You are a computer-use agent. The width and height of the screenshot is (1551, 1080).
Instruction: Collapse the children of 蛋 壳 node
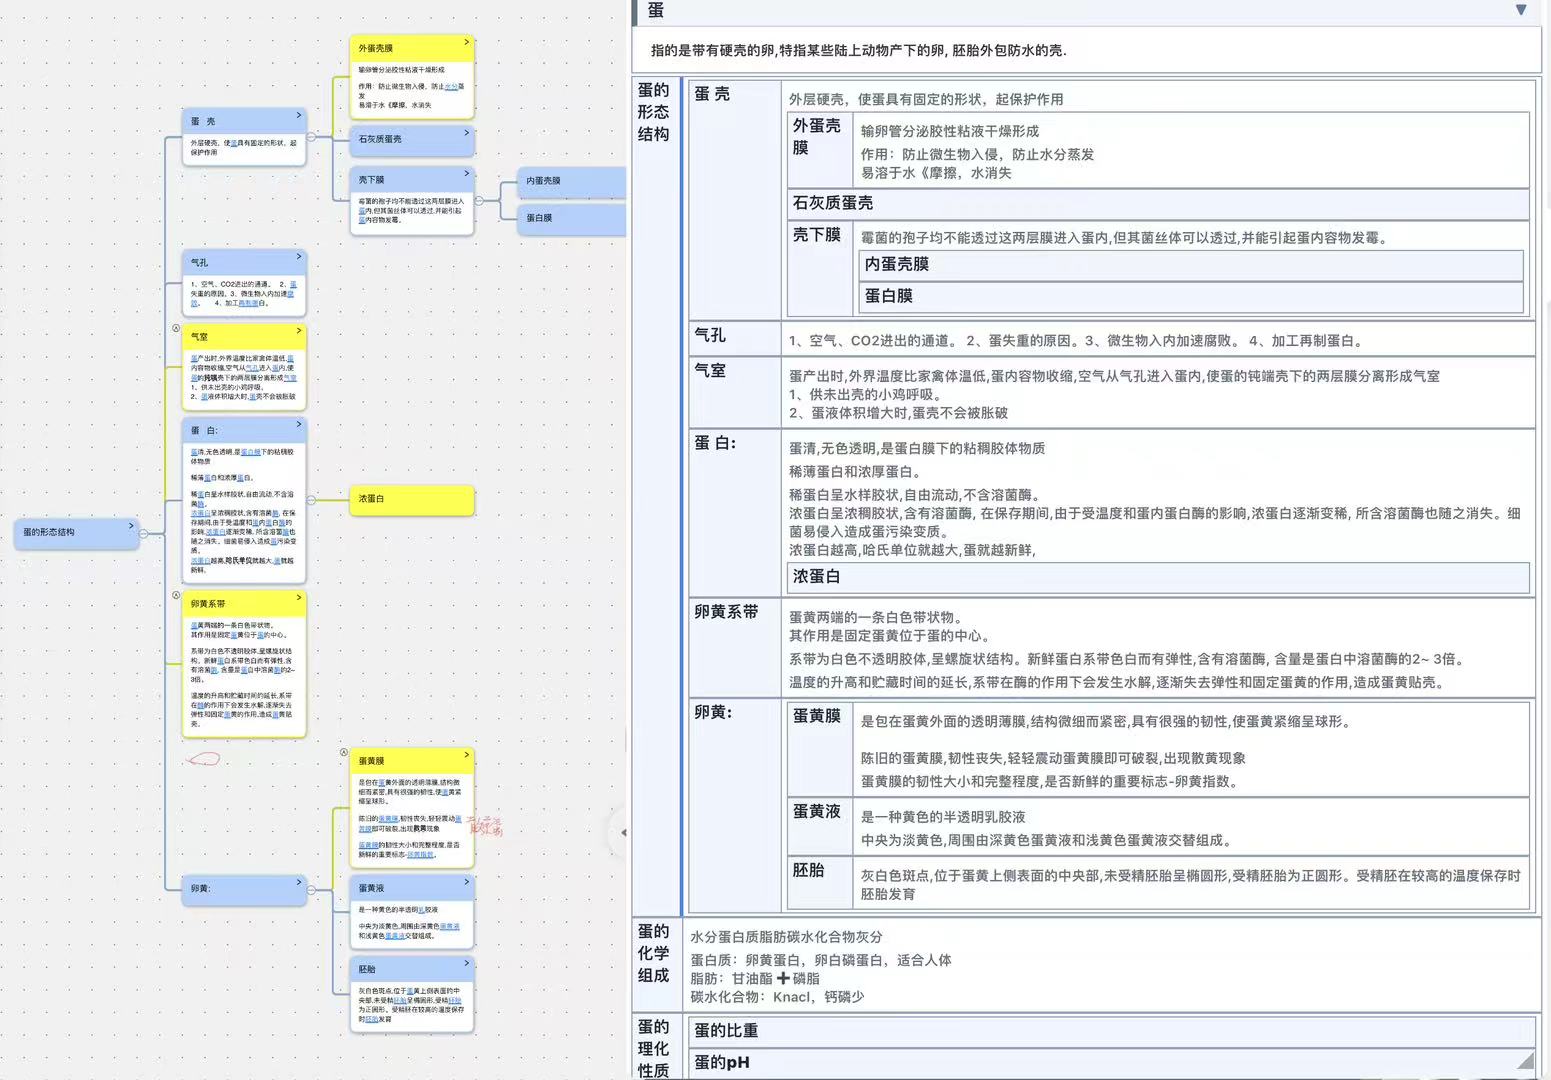[311, 137]
